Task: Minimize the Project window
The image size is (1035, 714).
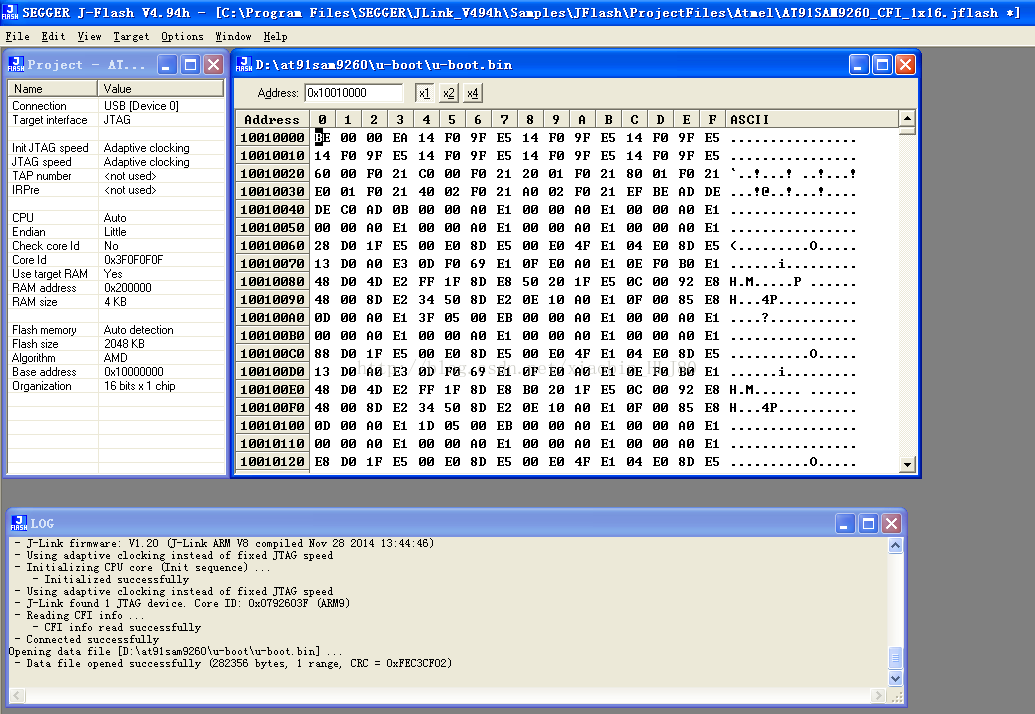Action: pos(166,64)
